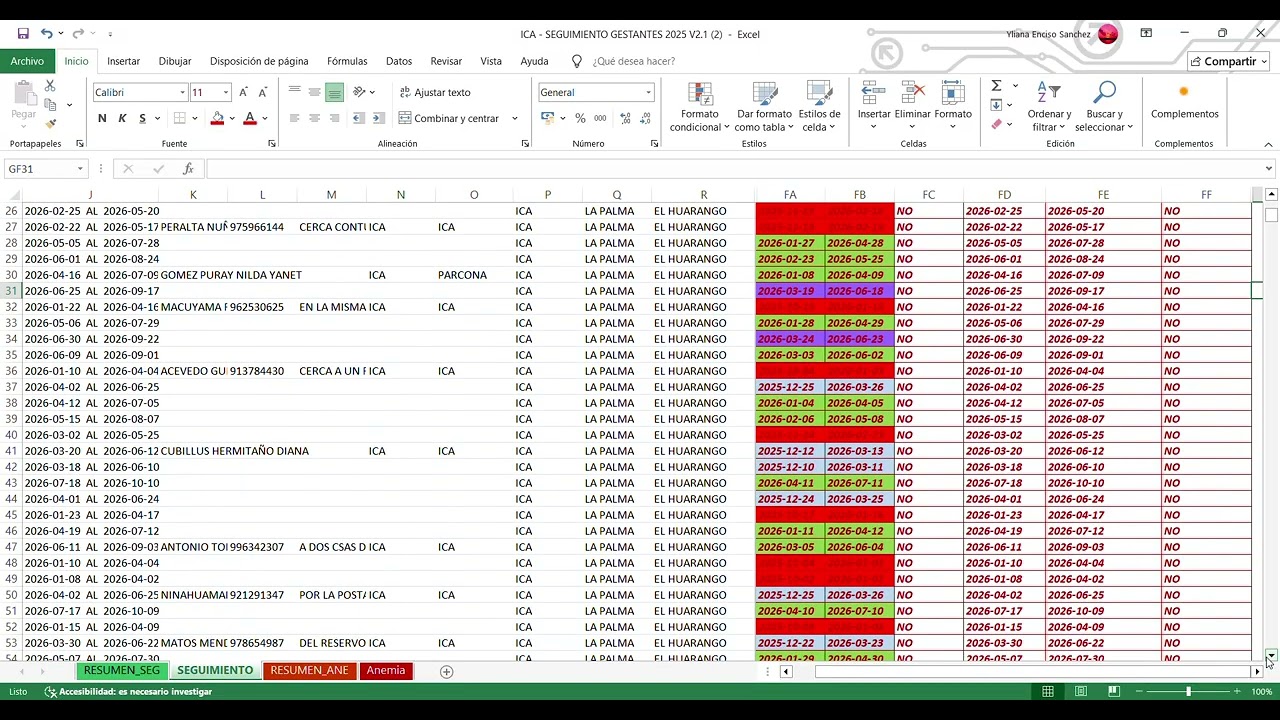Adjust the zoom slider in the status bar
This screenshot has width=1280, height=720.
point(1188,691)
